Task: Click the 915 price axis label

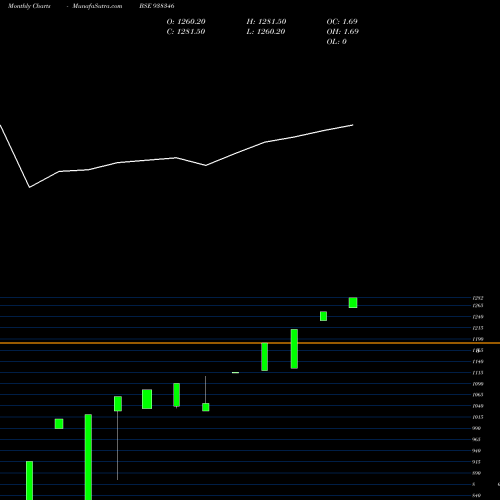Action: click(476, 462)
